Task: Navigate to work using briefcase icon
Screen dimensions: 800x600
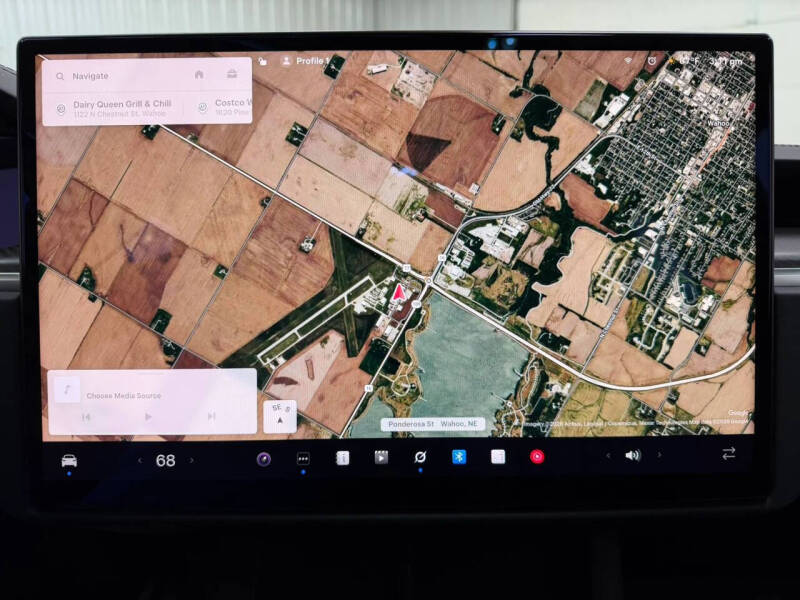Action: coord(232,74)
